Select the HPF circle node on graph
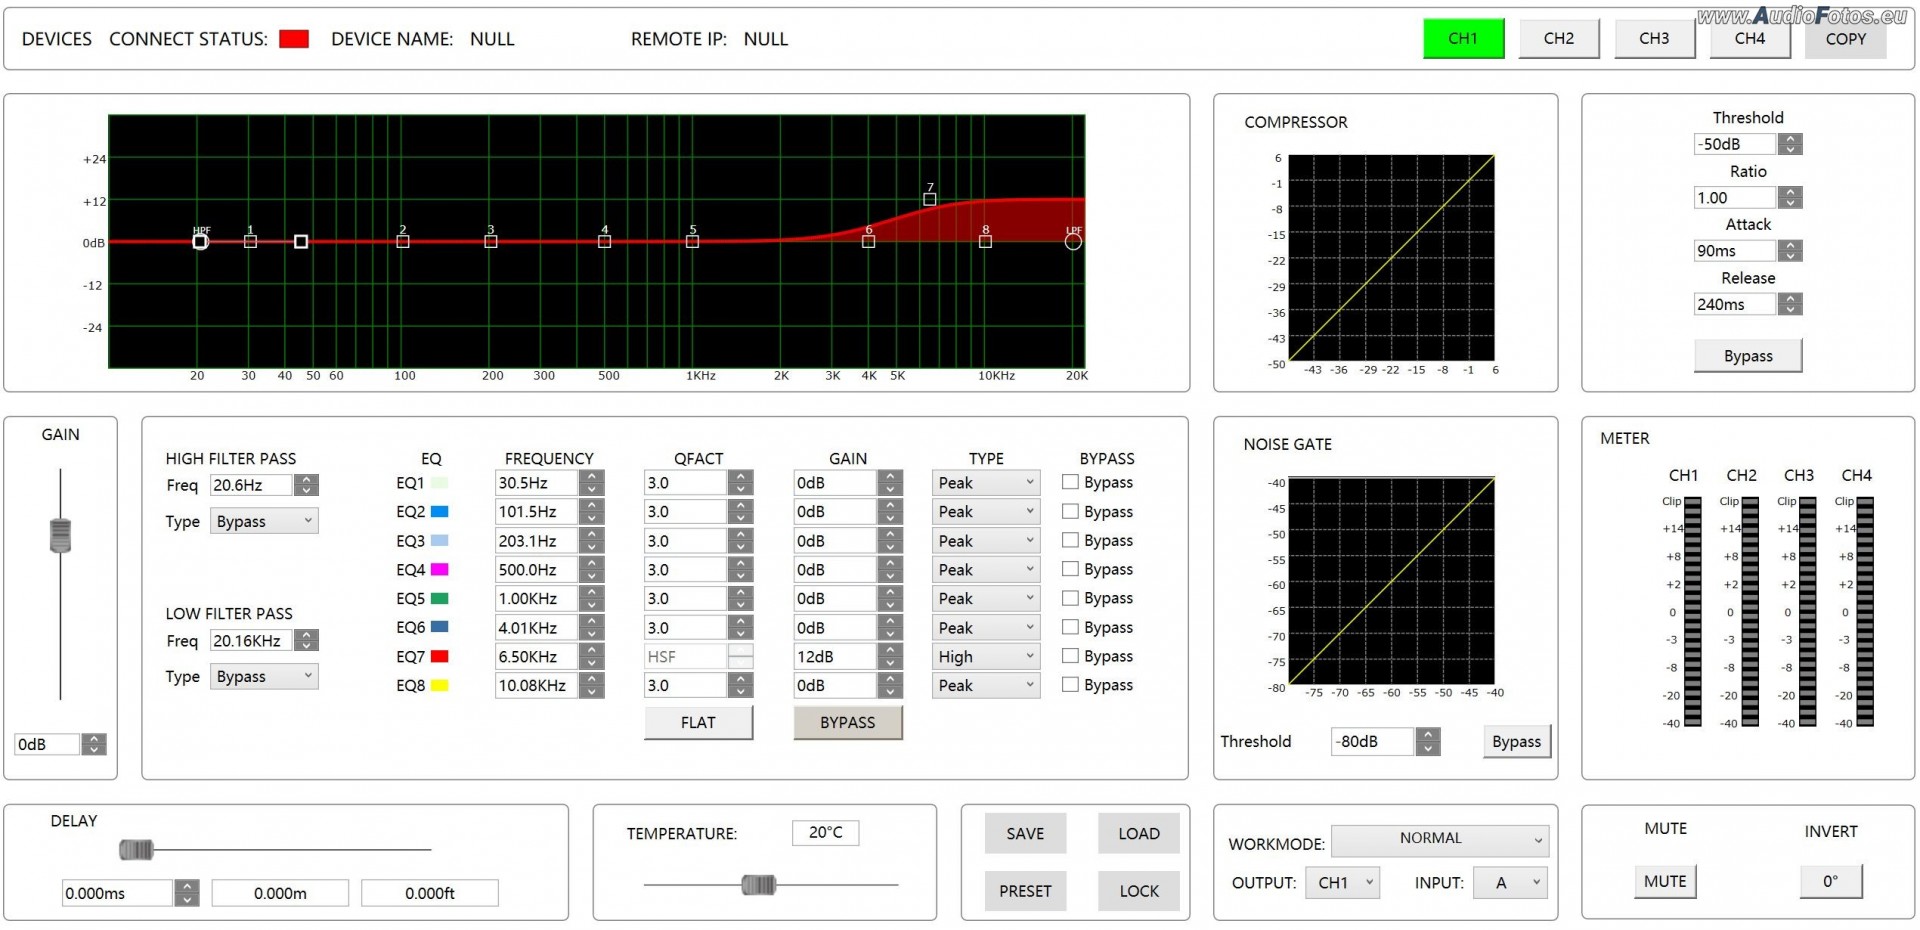 [x=200, y=241]
